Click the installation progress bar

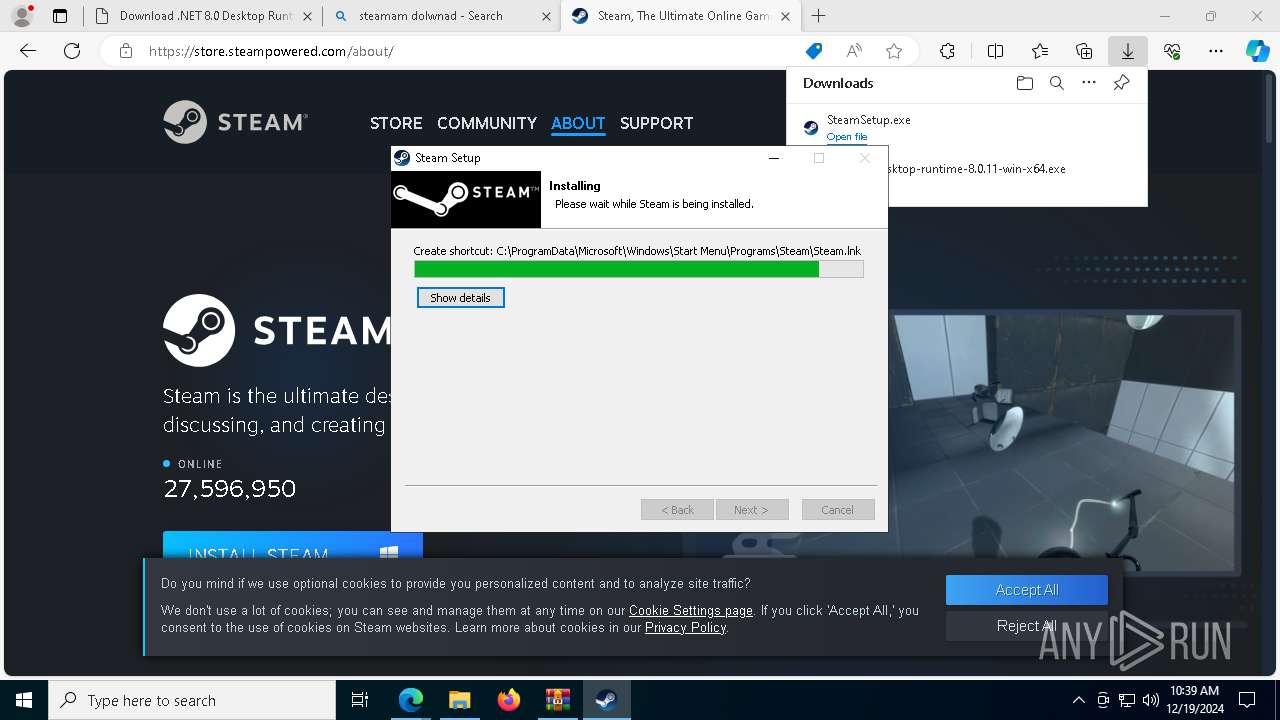click(638, 269)
